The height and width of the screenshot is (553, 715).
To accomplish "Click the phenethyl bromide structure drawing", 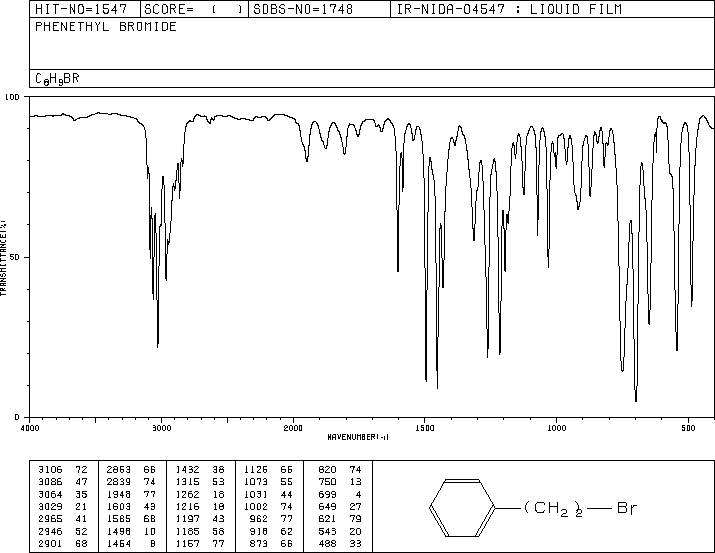I will click(533, 508).
